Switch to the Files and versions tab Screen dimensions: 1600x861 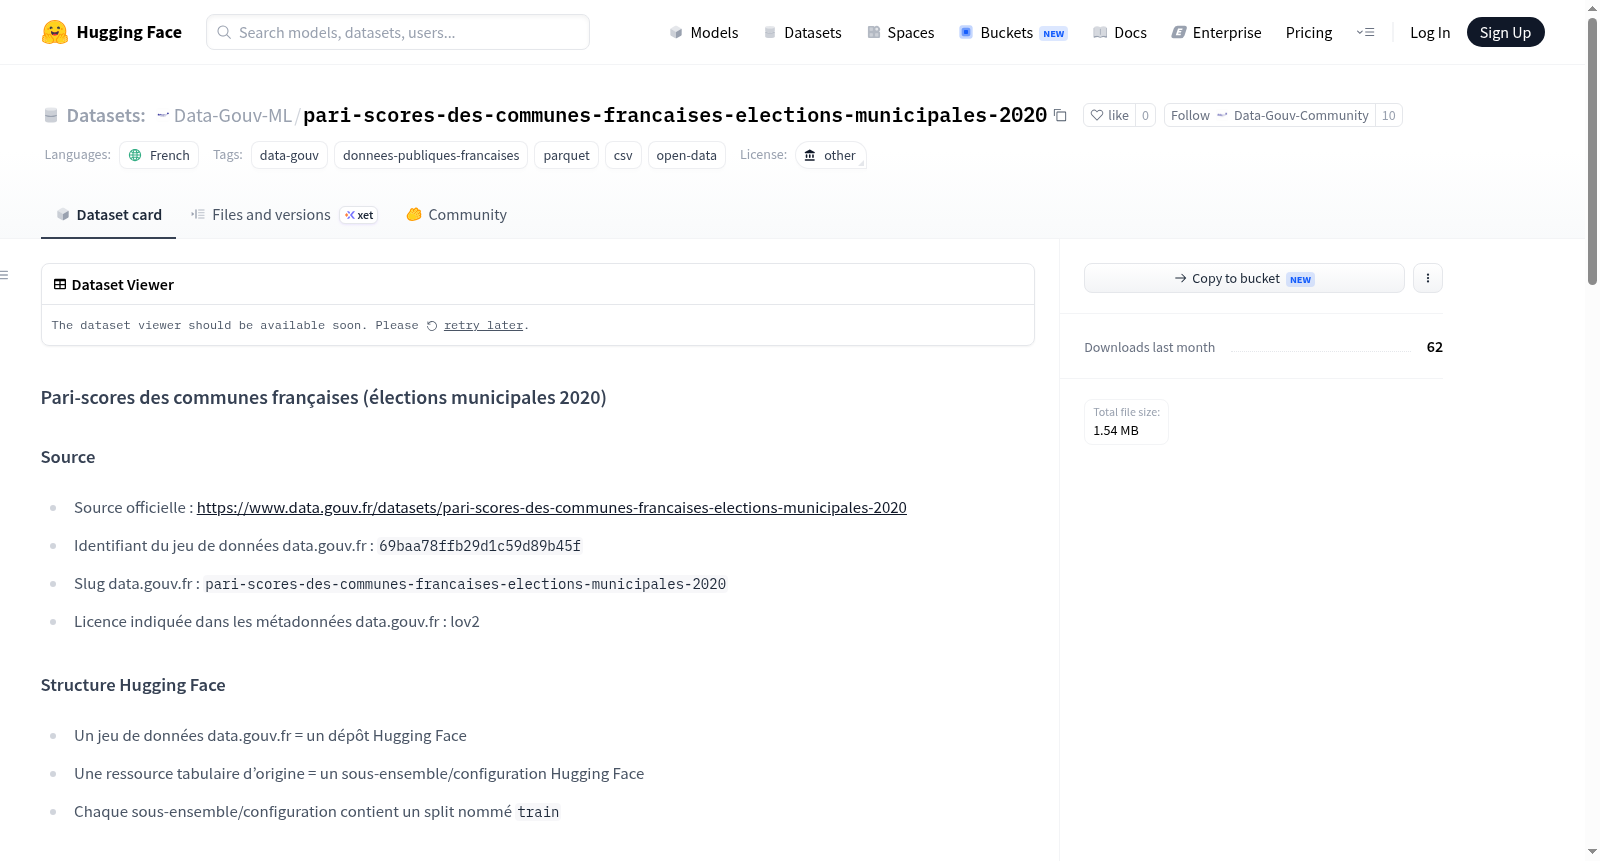tap(284, 215)
